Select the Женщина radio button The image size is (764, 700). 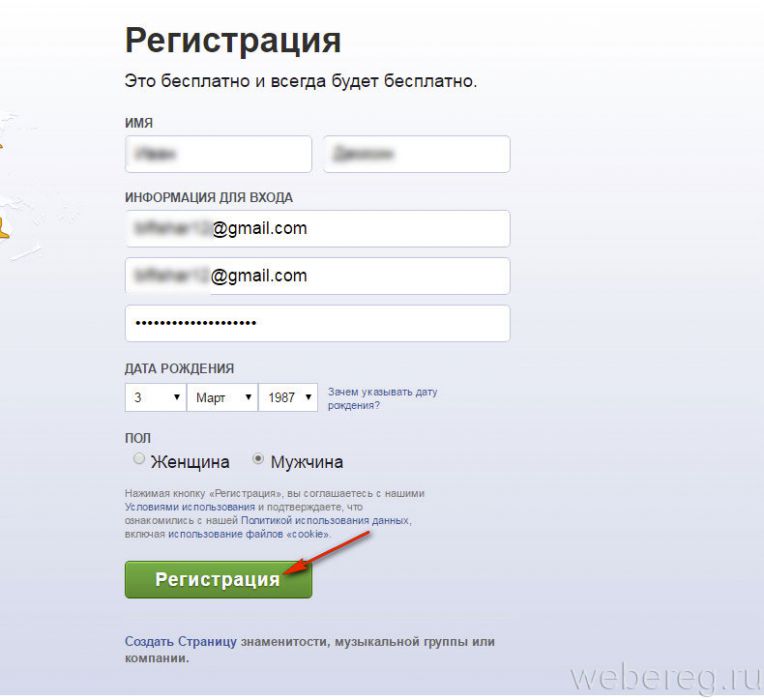coord(139,459)
